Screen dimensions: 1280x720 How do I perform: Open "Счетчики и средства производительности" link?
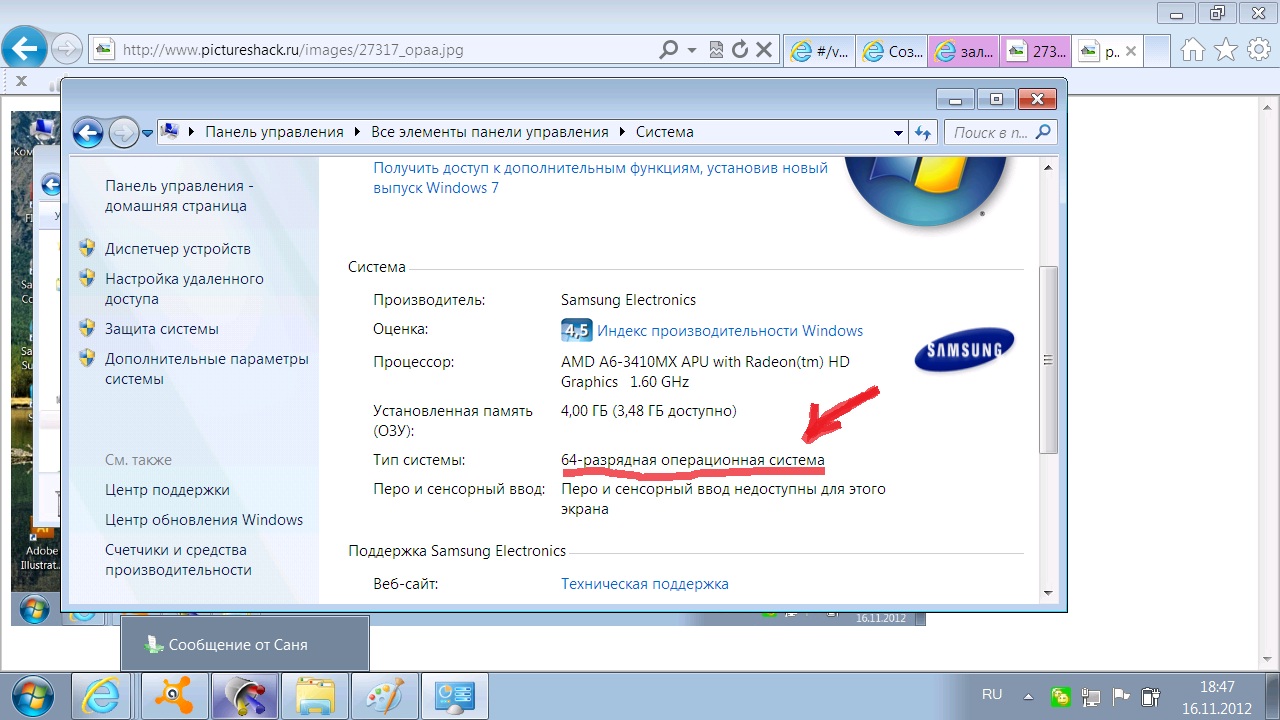(178, 560)
